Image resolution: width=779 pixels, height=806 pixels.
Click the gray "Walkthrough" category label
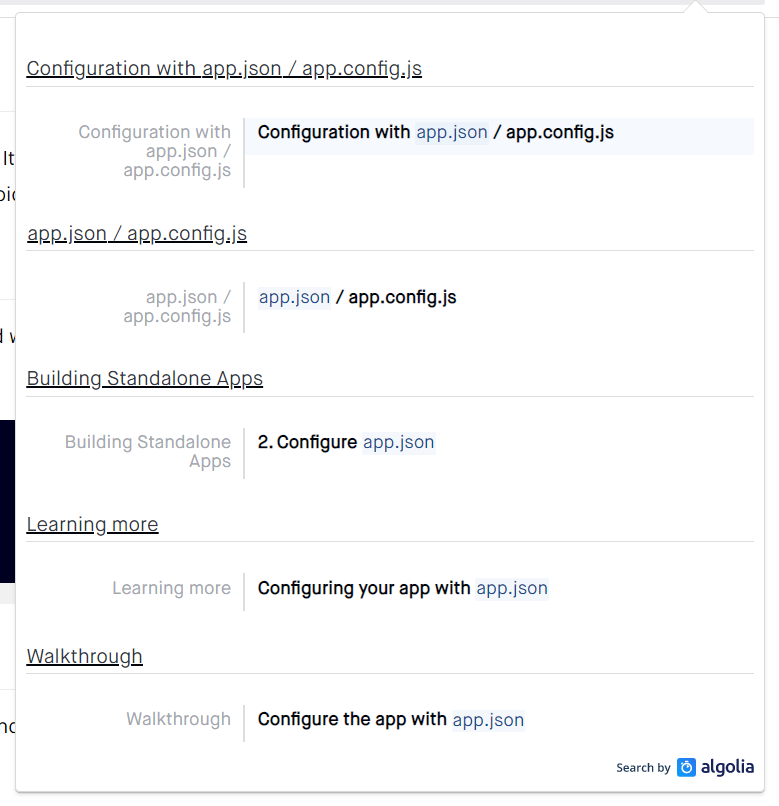click(178, 719)
